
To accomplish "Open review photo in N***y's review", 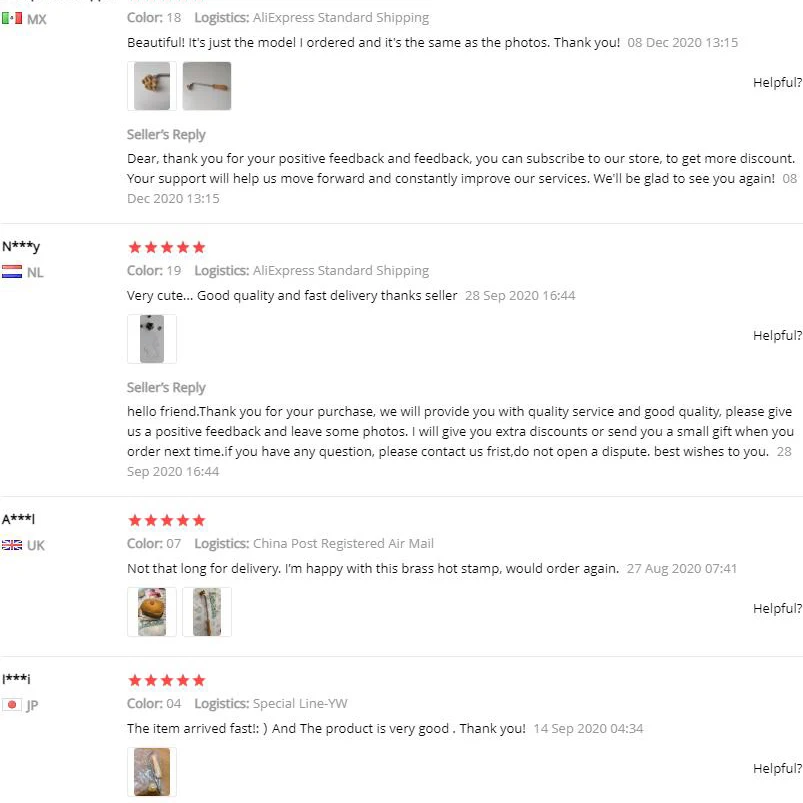I will [x=152, y=339].
